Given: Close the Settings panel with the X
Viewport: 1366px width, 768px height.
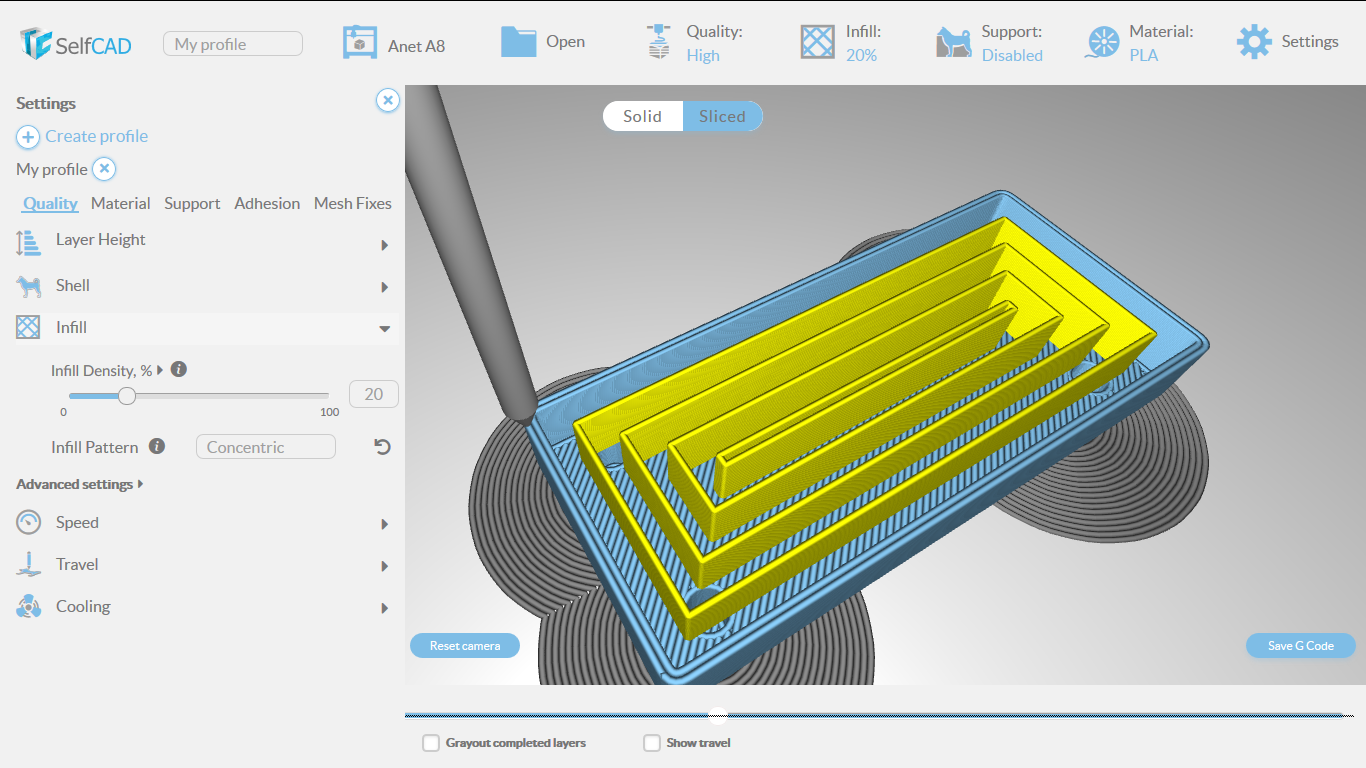Looking at the screenshot, I should tap(388, 100).
